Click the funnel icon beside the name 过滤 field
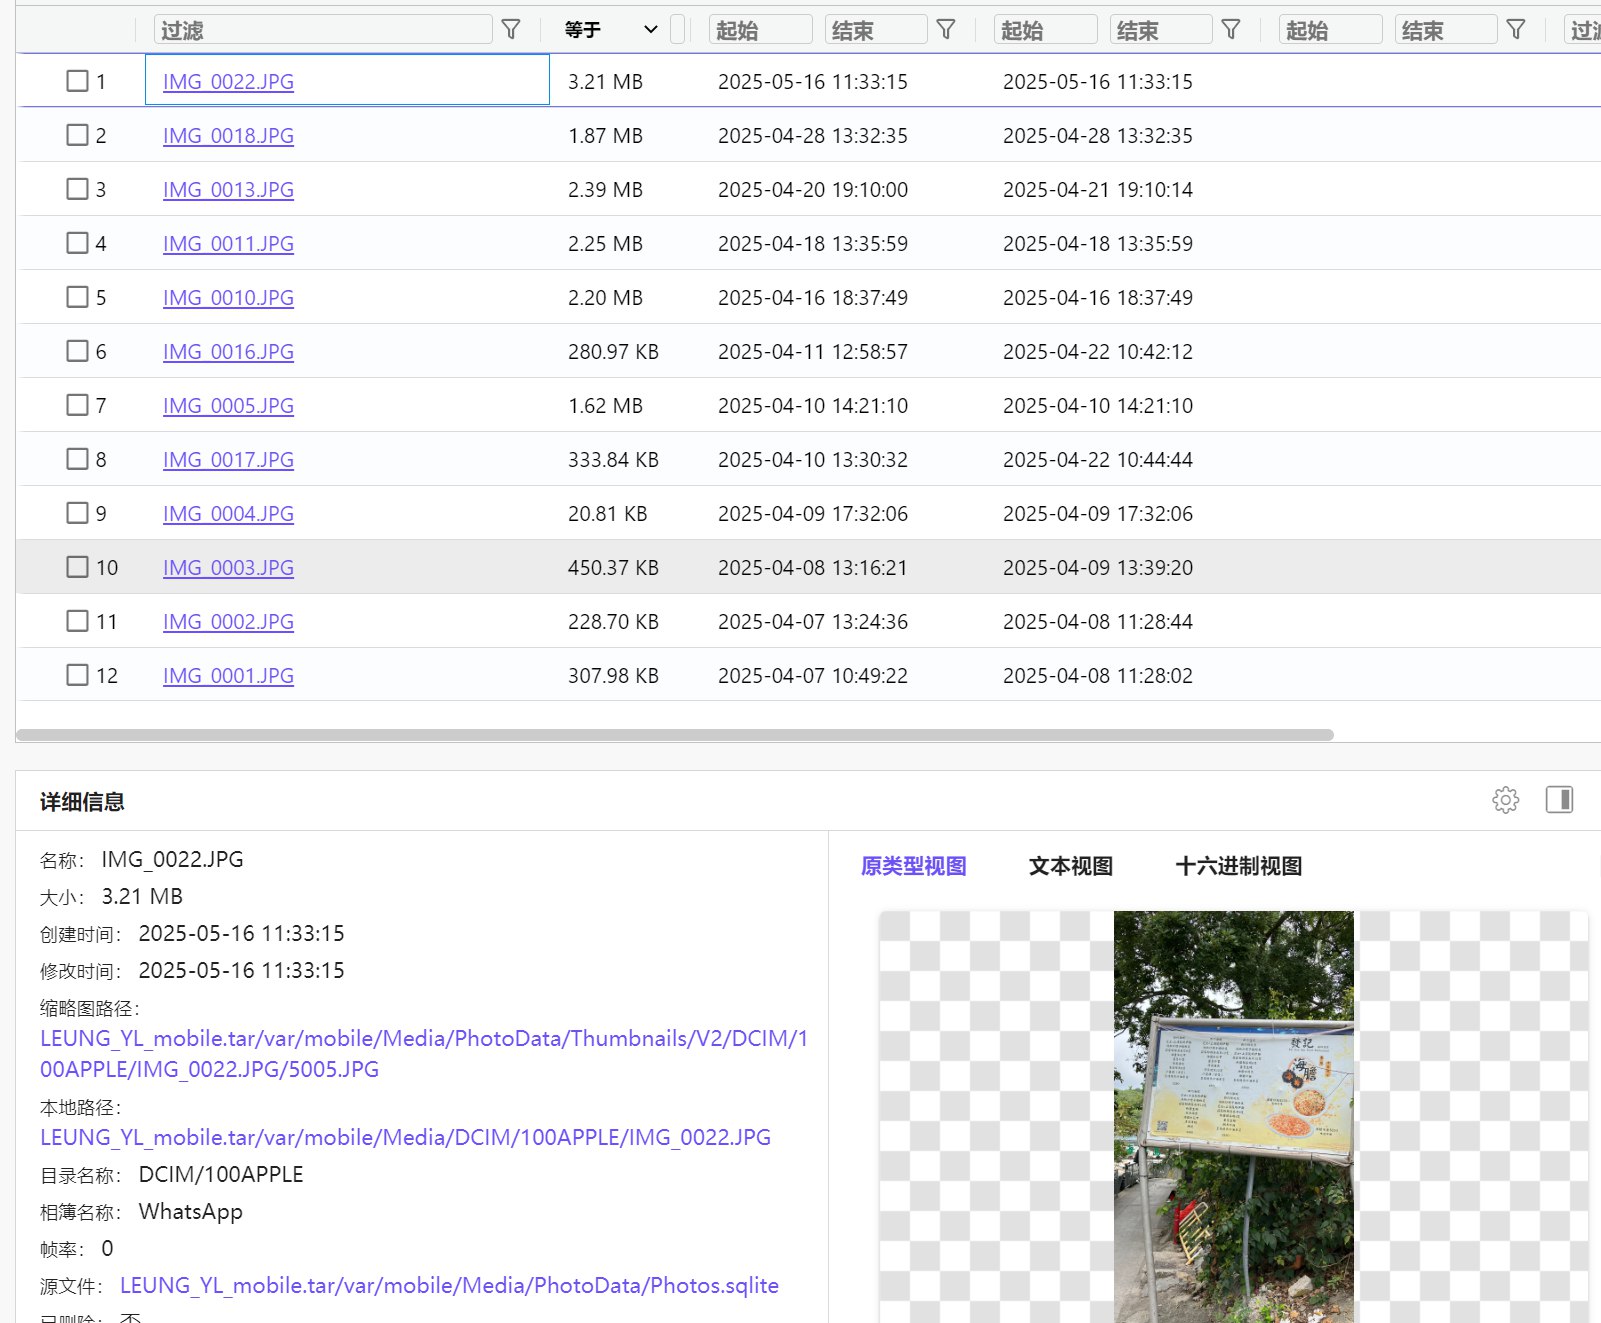 pyautogui.click(x=511, y=30)
